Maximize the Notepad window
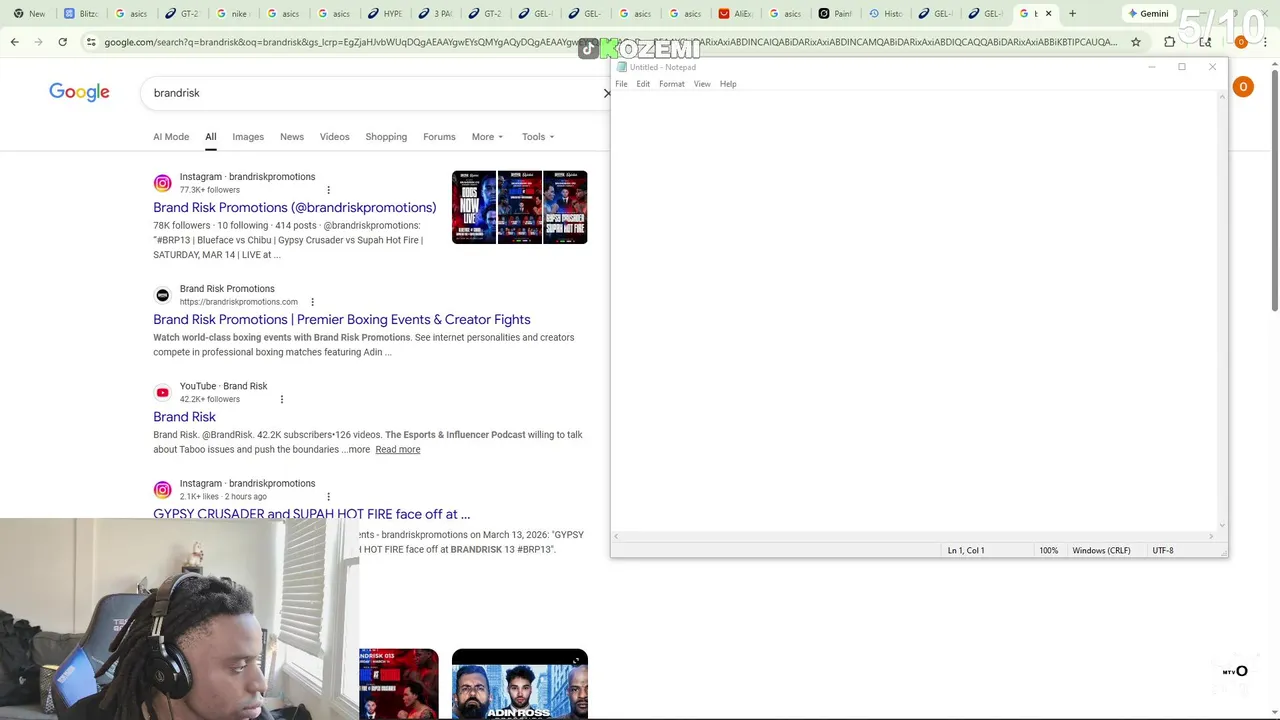Image resolution: width=1280 pixels, height=720 pixels. click(1182, 67)
